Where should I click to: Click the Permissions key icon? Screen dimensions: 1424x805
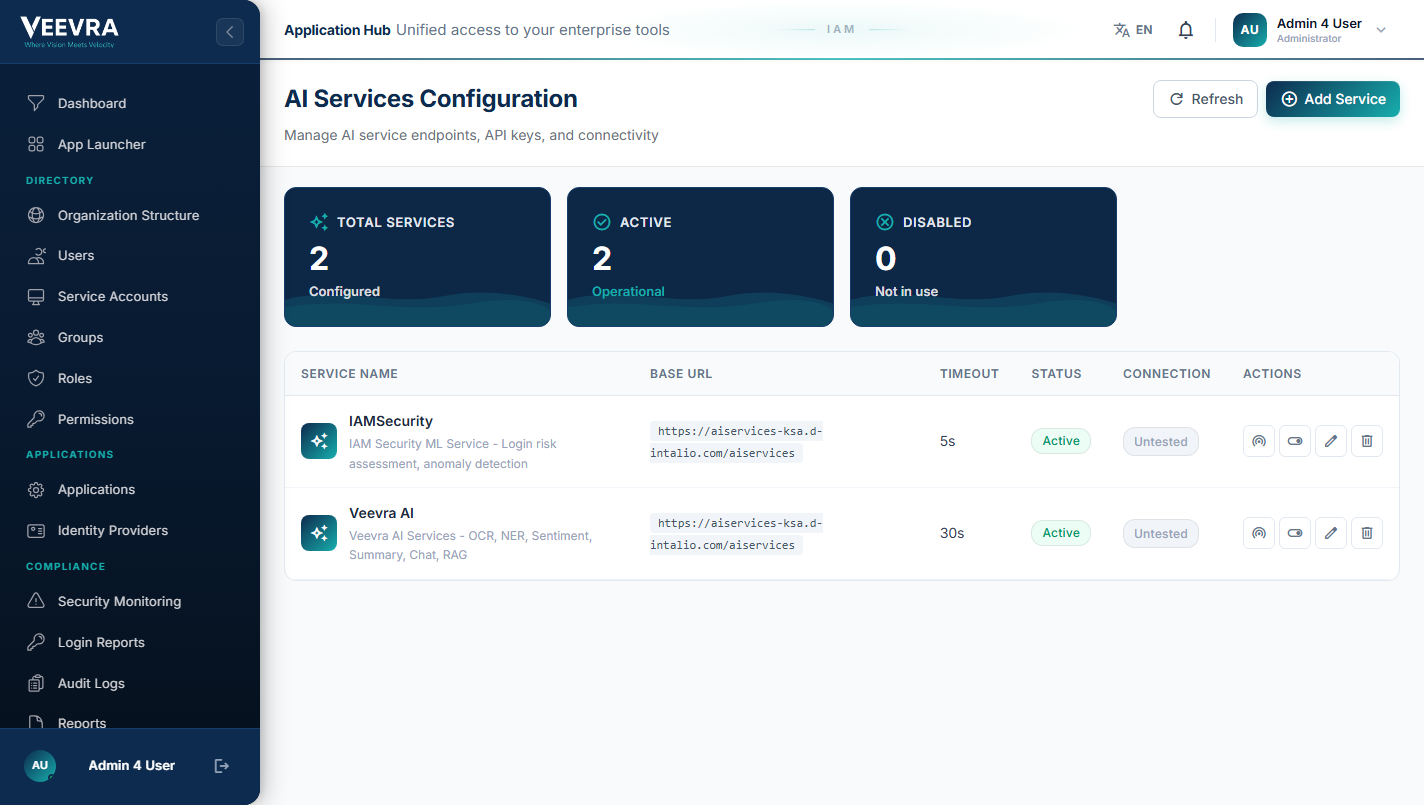36,420
